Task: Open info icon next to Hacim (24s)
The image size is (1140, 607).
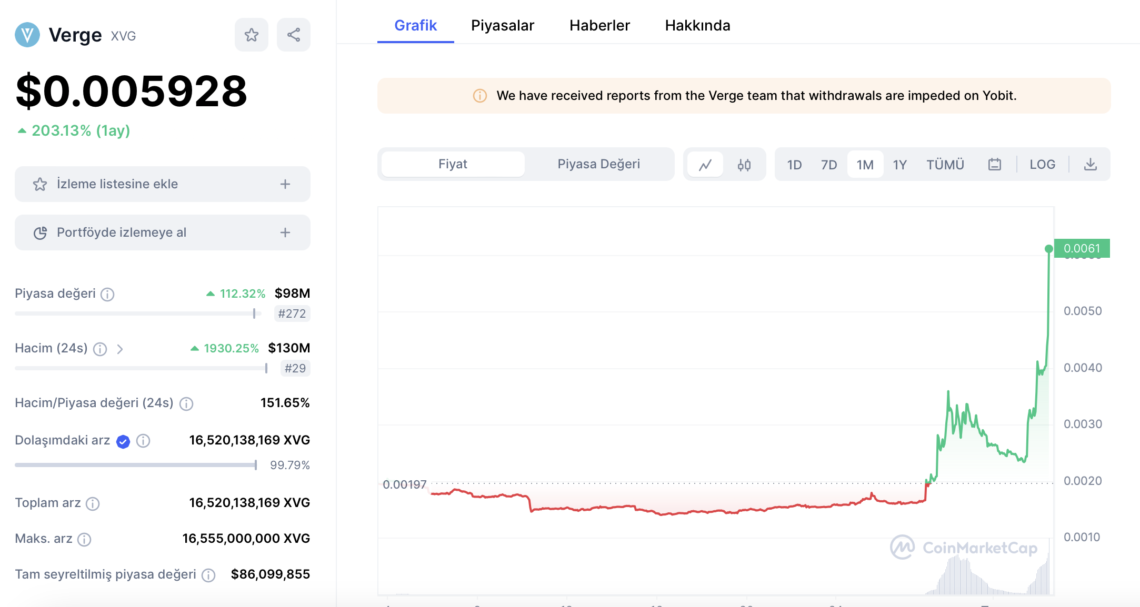Action: (100, 349)
